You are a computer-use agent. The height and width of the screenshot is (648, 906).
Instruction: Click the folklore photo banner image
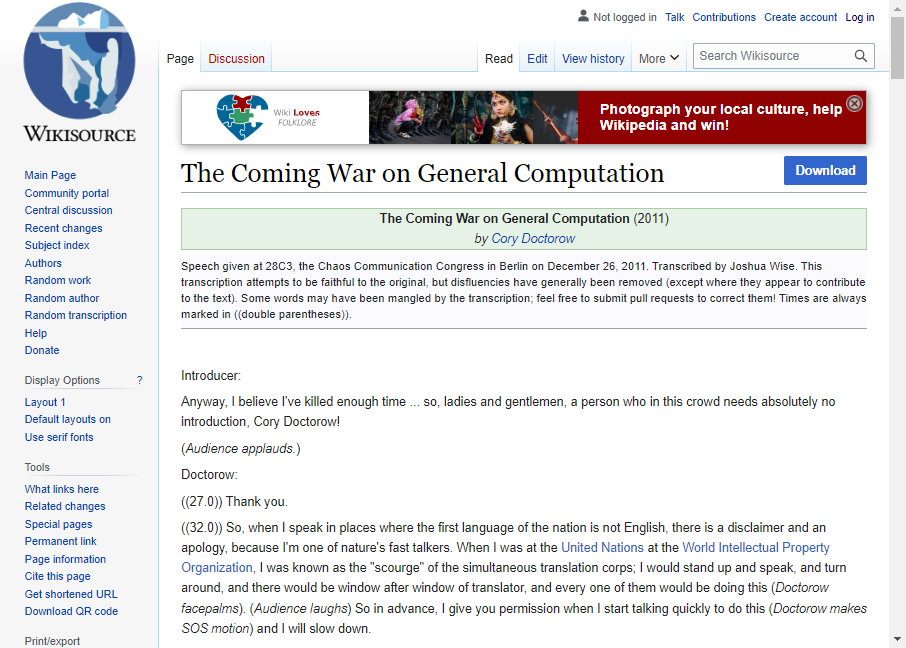click(473, 117)
